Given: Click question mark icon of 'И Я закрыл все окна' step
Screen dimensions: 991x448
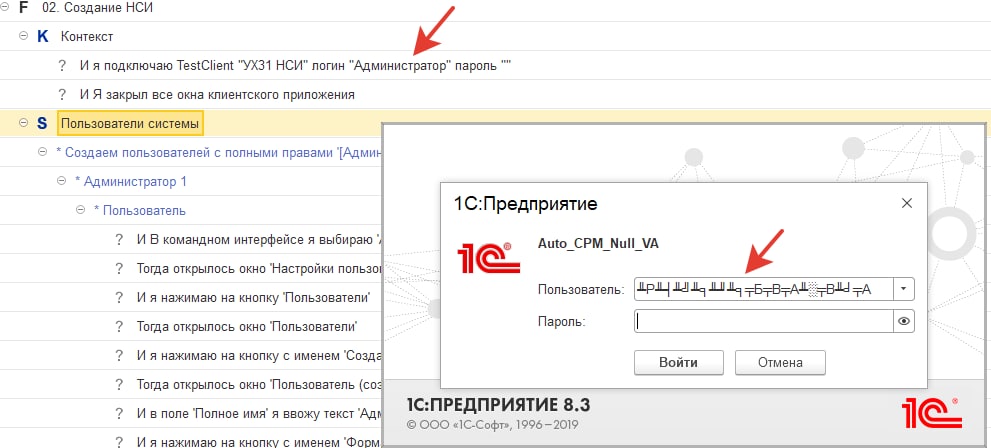Looking at the screenshot, I should point(62,95).
